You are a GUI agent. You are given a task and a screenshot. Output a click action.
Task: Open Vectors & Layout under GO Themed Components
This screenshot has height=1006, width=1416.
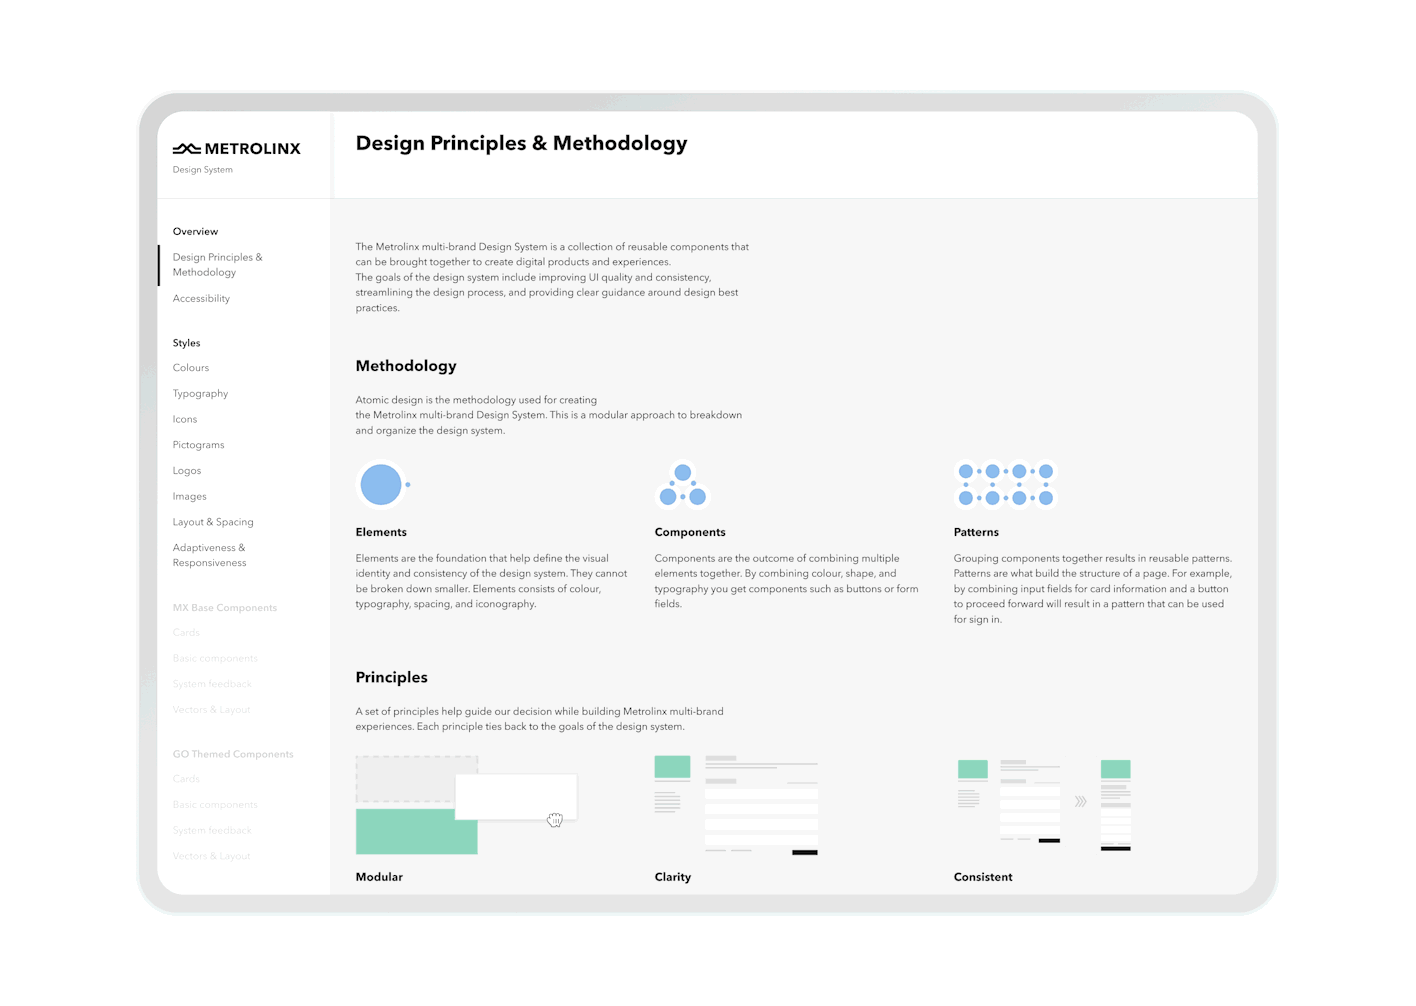[x=211, y=857]
